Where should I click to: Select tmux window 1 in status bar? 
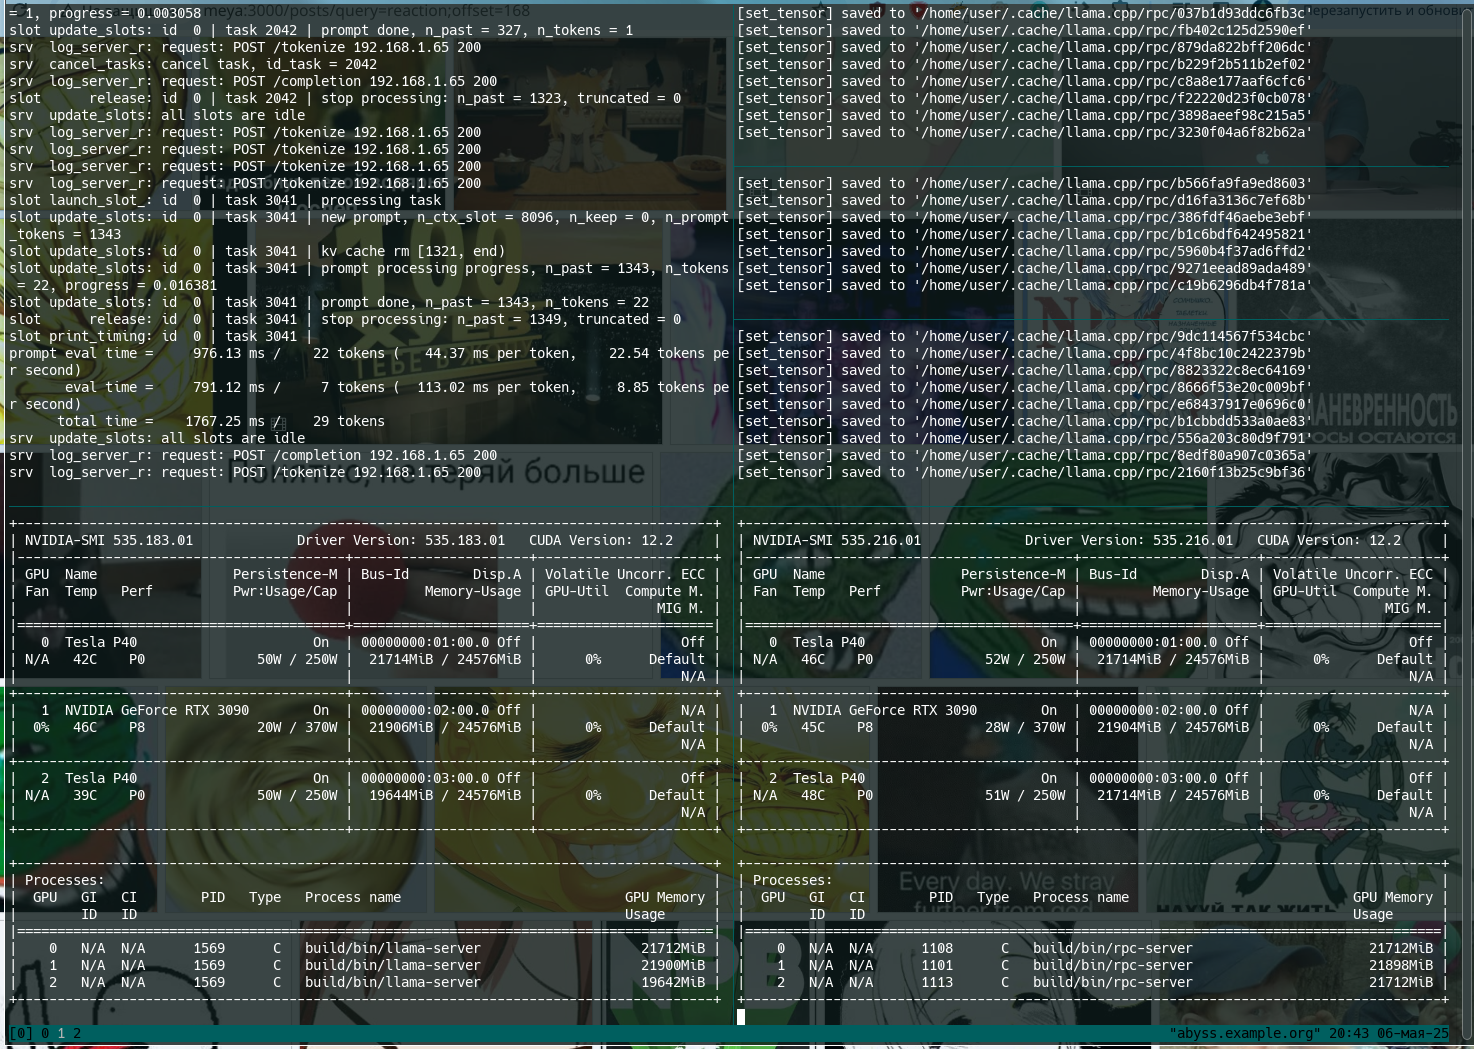61,1033
